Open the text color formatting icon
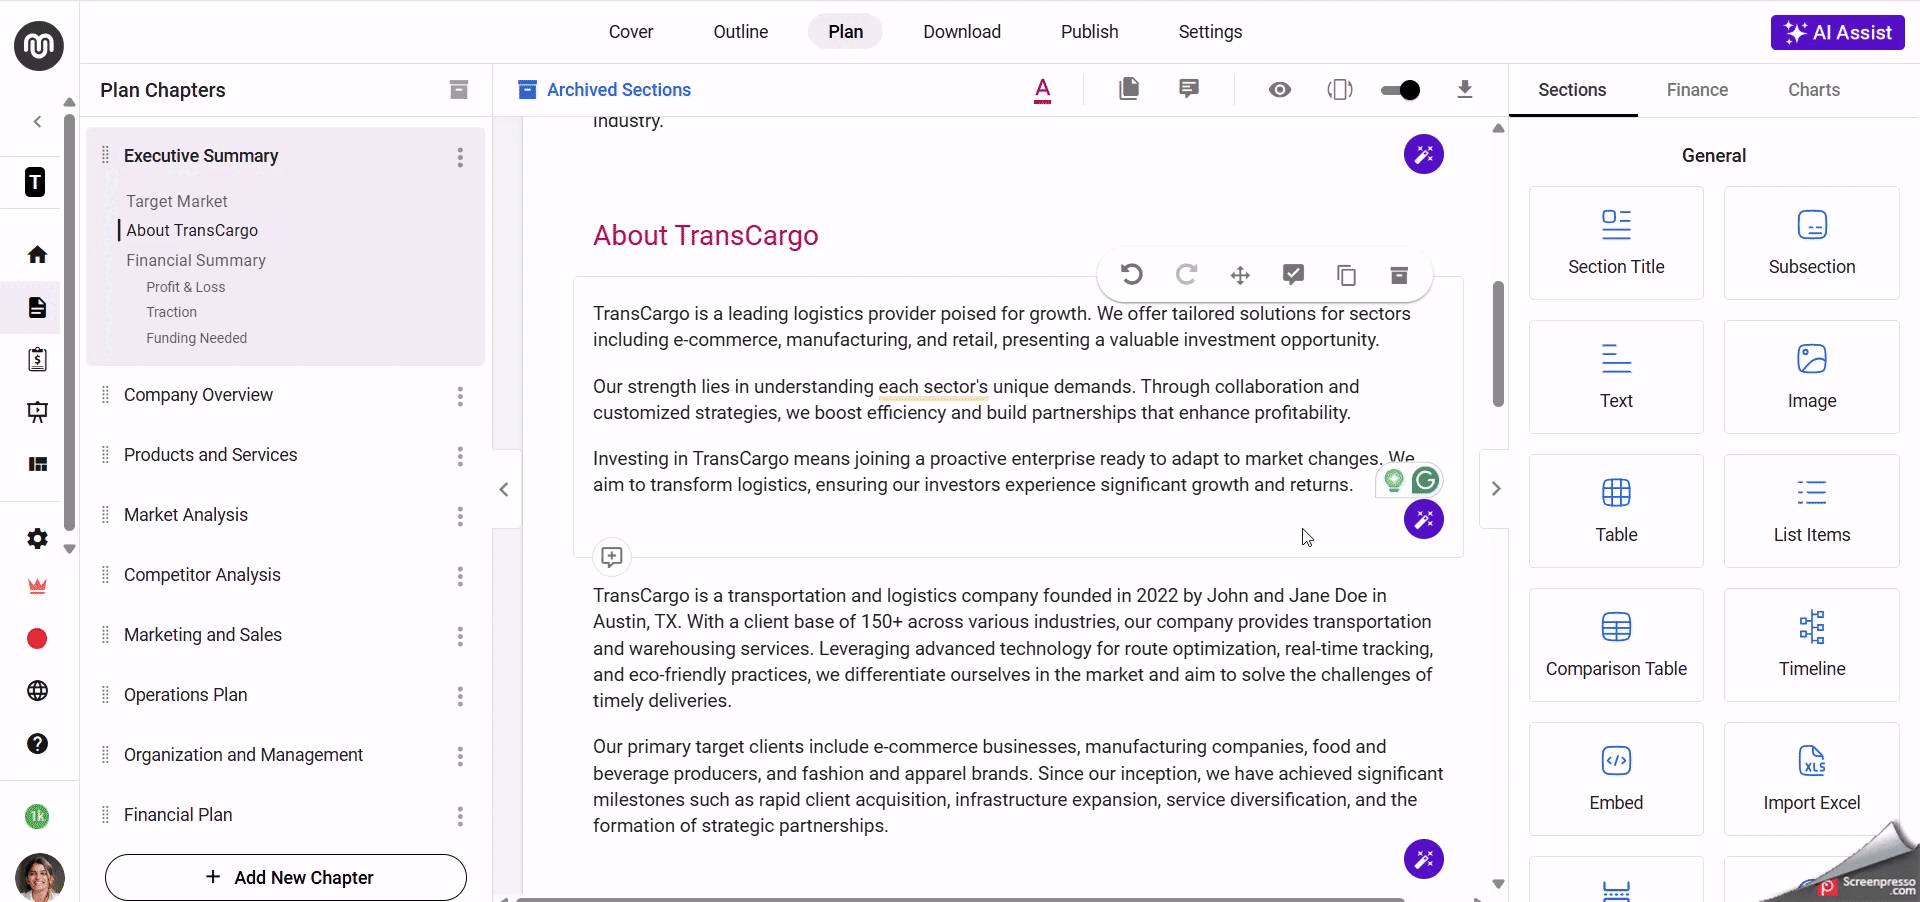1920x902 pixels. tap(1042, 90)
